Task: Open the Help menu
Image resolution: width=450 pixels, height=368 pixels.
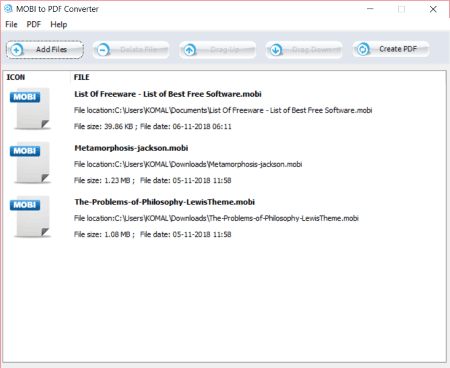Action: (x=59, y=25)
